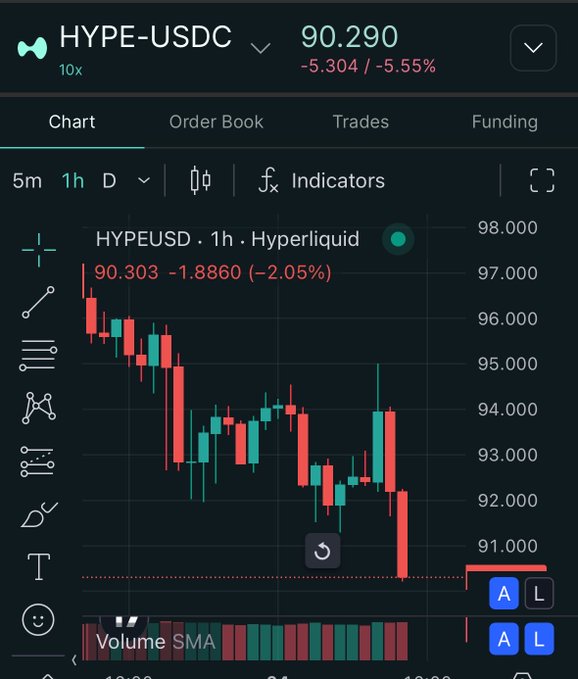Click the latest large red candle

[x=402, y=534]
